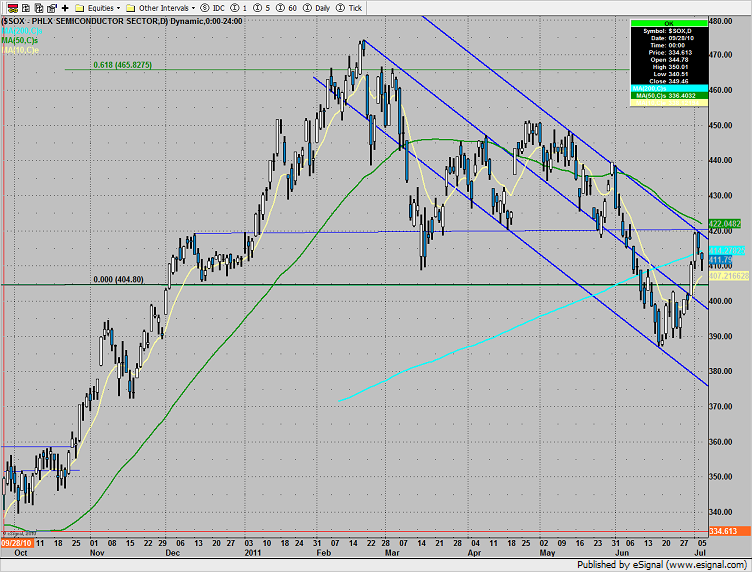Click the Mar month label on time axis
The height and width of the screenshot is (572, 752).
[x=392, y=553]
